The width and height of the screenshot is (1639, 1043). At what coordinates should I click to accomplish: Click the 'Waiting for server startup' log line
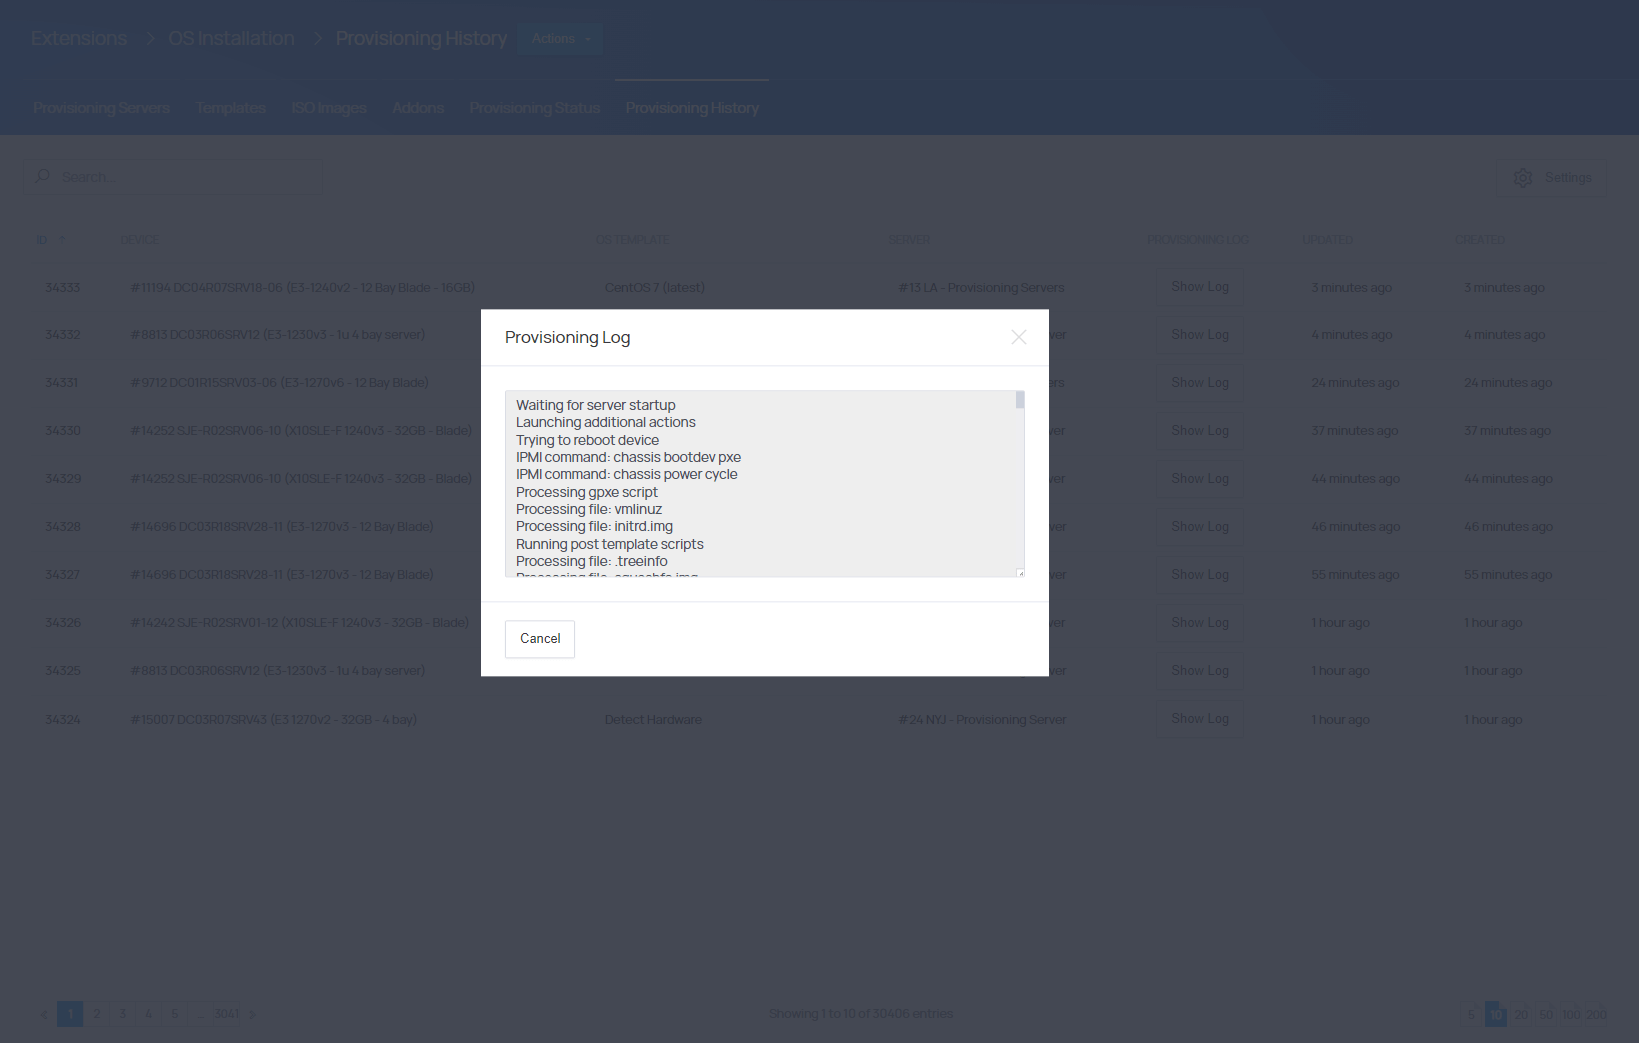coord(595,405)
